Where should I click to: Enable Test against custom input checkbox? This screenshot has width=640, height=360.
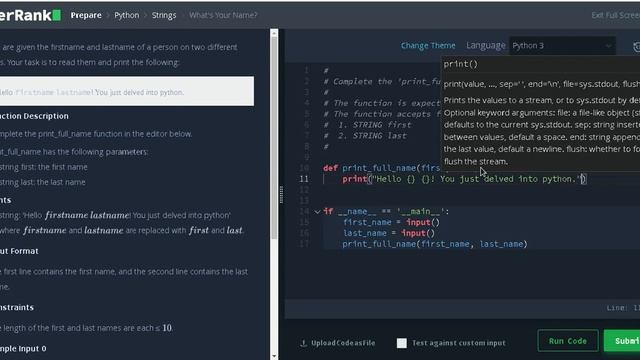tap(402, 343)
